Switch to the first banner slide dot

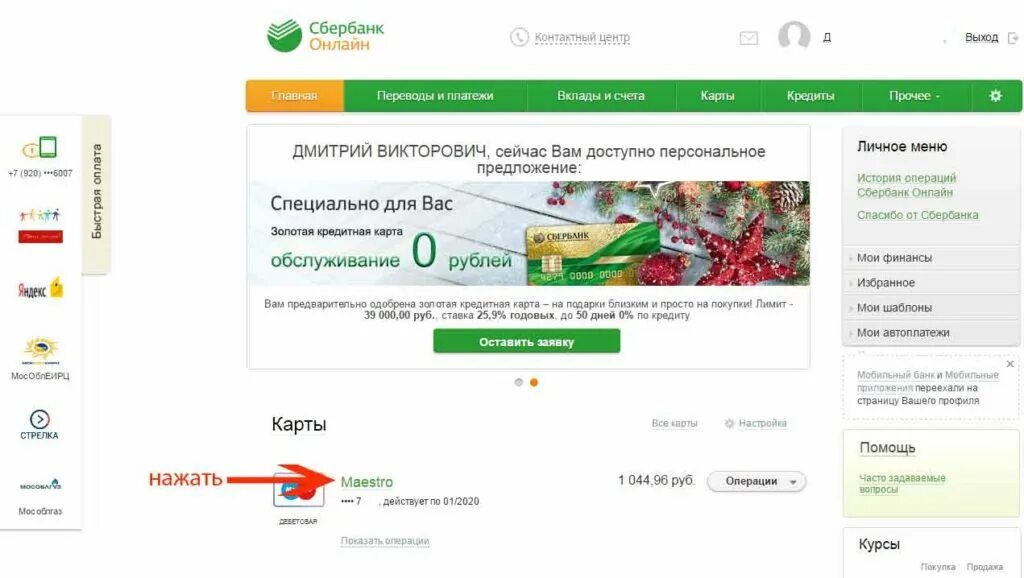519,382
